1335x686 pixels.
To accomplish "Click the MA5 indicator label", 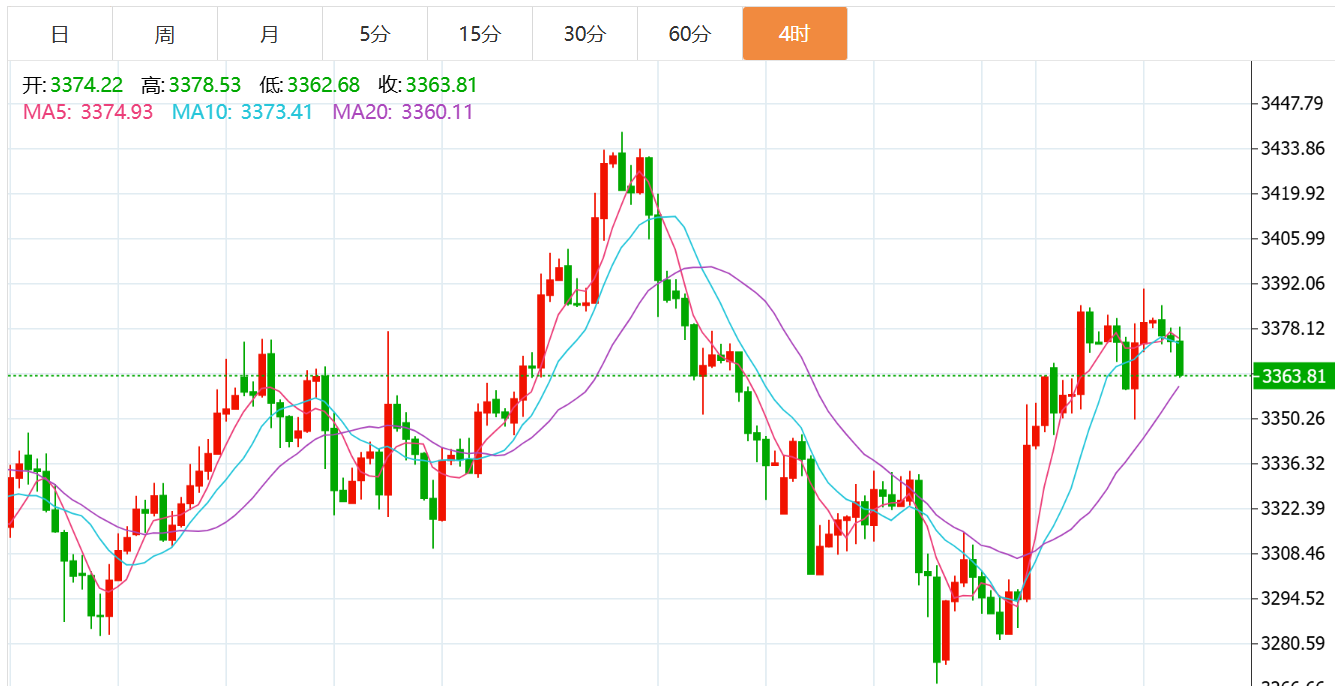I will point(47,112).
